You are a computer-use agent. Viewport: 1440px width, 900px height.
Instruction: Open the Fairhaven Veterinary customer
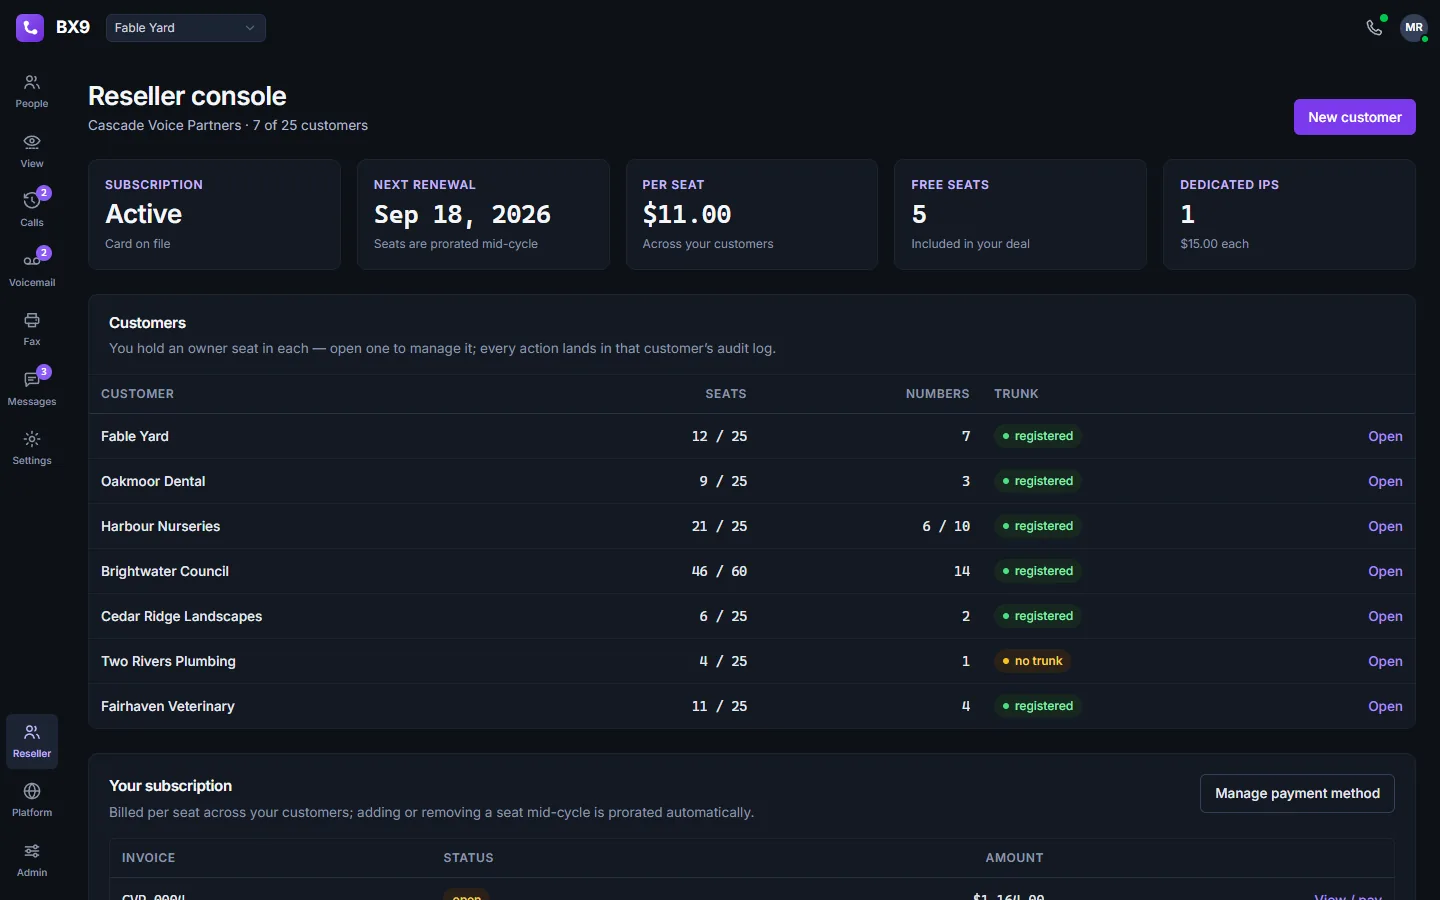[1385, 706]
